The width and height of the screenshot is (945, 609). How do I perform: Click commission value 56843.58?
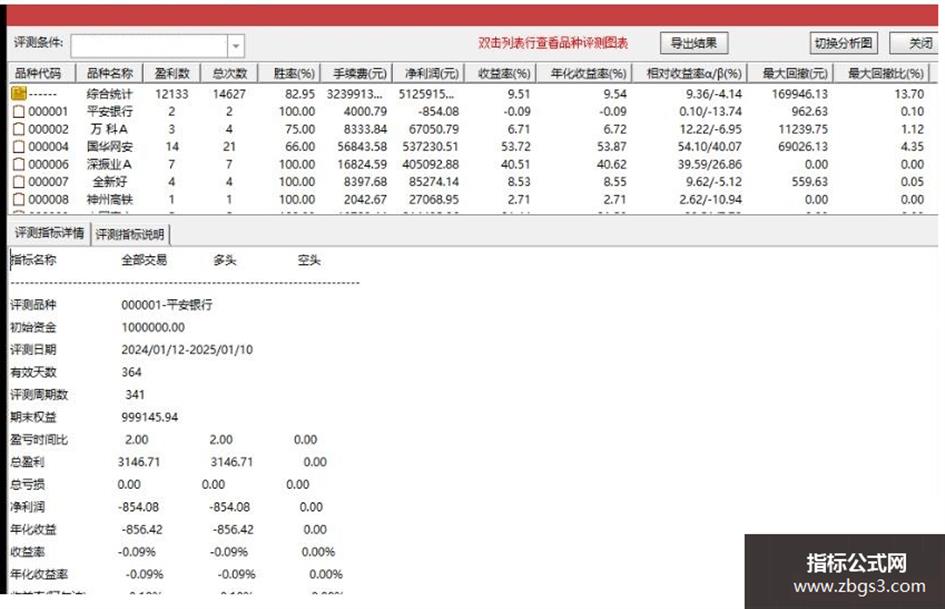click(x=362, y=147)
